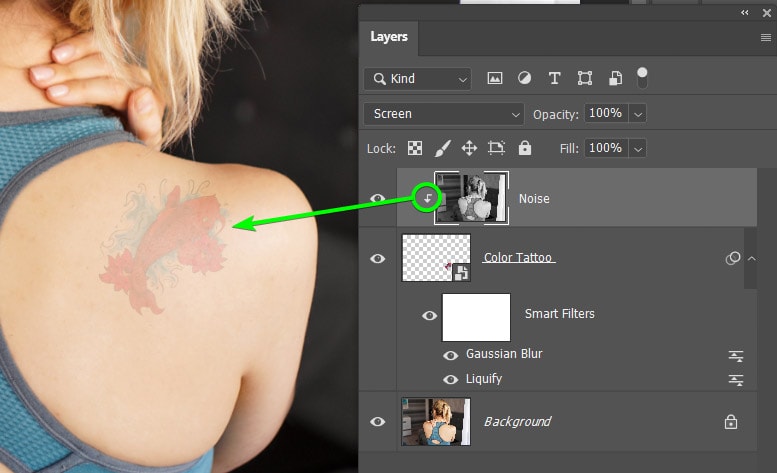Open the Layers panel menu
This screenshot has width=777, height=473.
[x=765, y=37]
